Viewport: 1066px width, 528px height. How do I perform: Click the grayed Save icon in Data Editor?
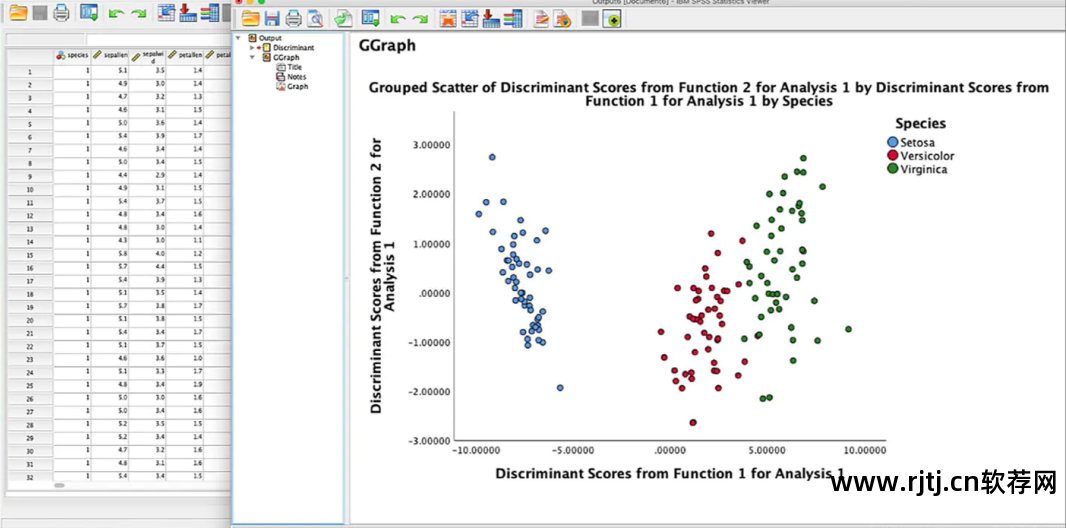click(x=40, y=12)
